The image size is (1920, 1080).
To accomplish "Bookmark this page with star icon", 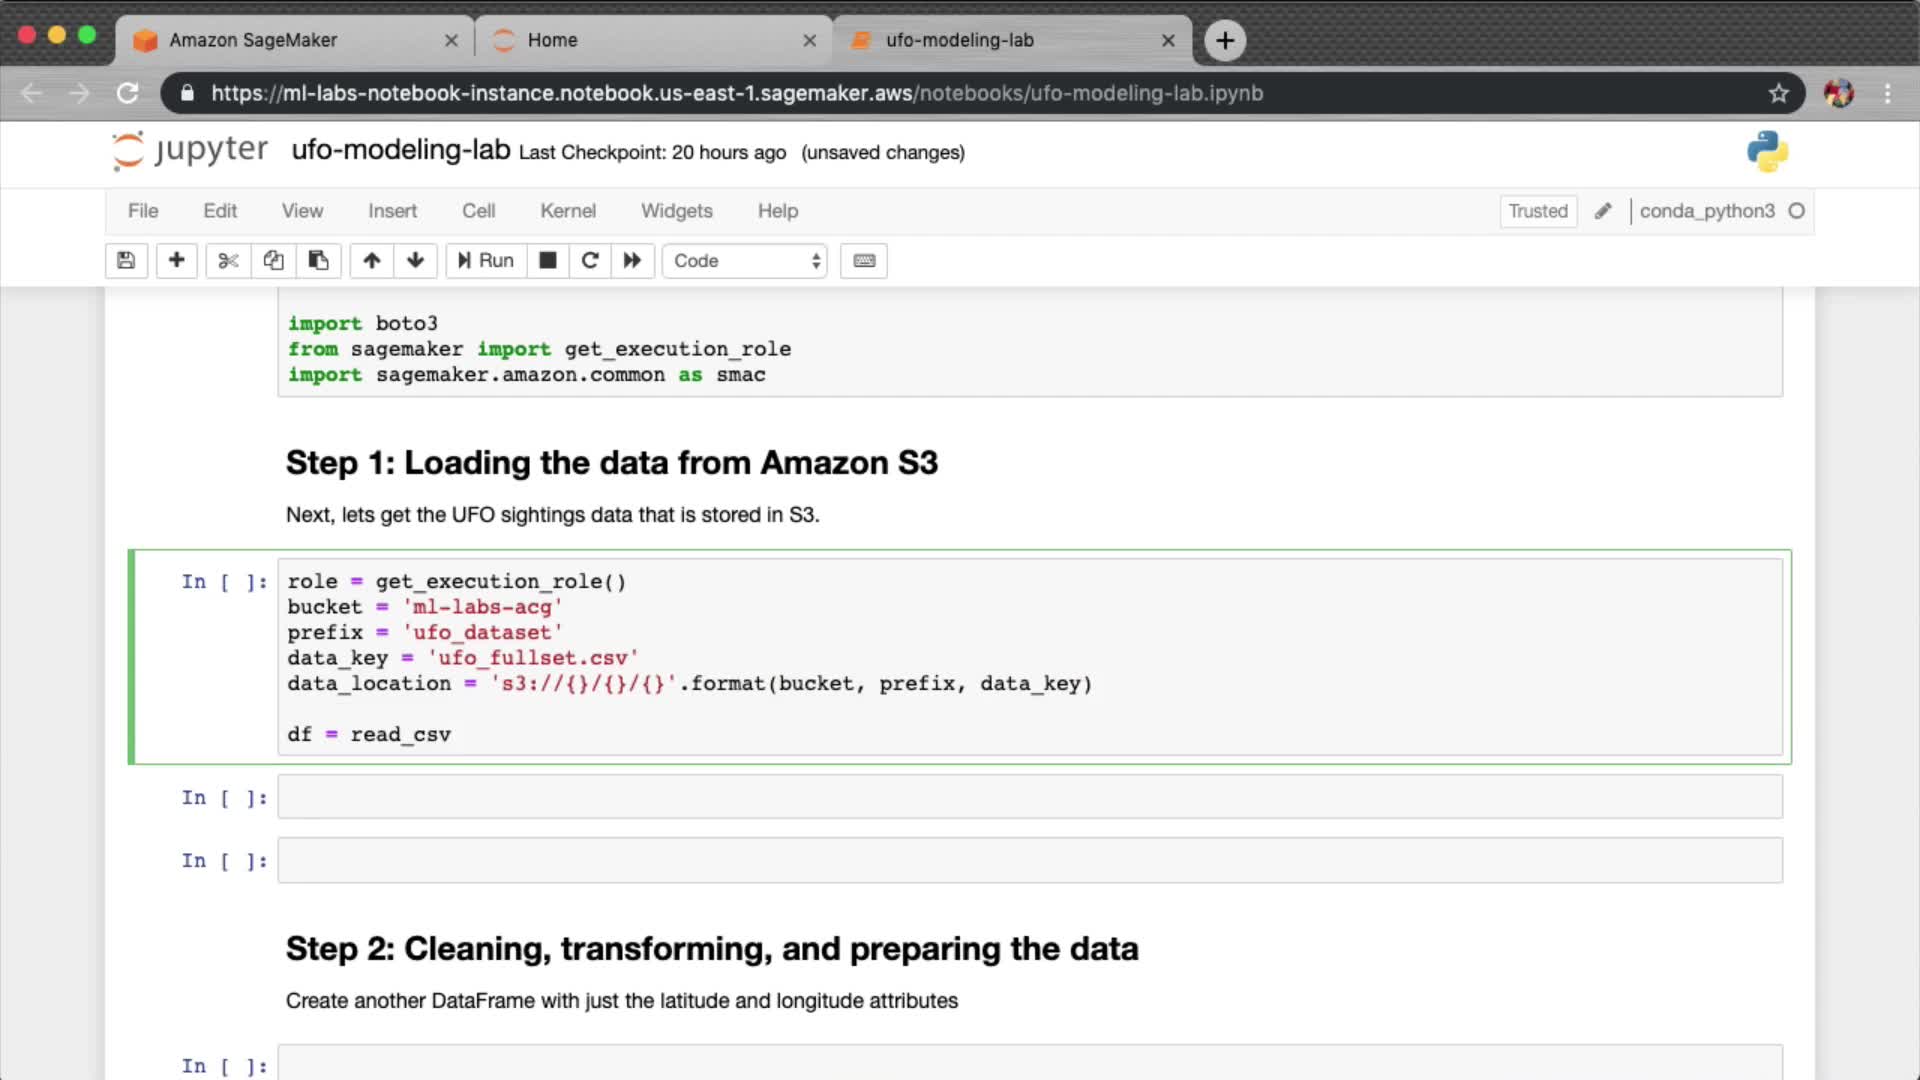I will coord(1778,93).
